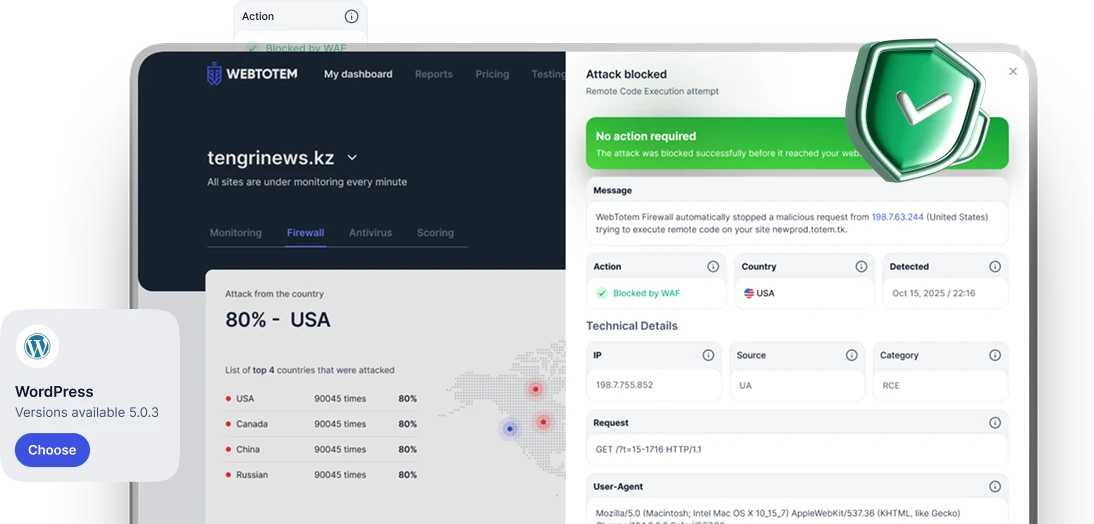Click info icon in Source card
This screenshot has width=1094, height=524.
pyautogui.click(x=851, y=355)
